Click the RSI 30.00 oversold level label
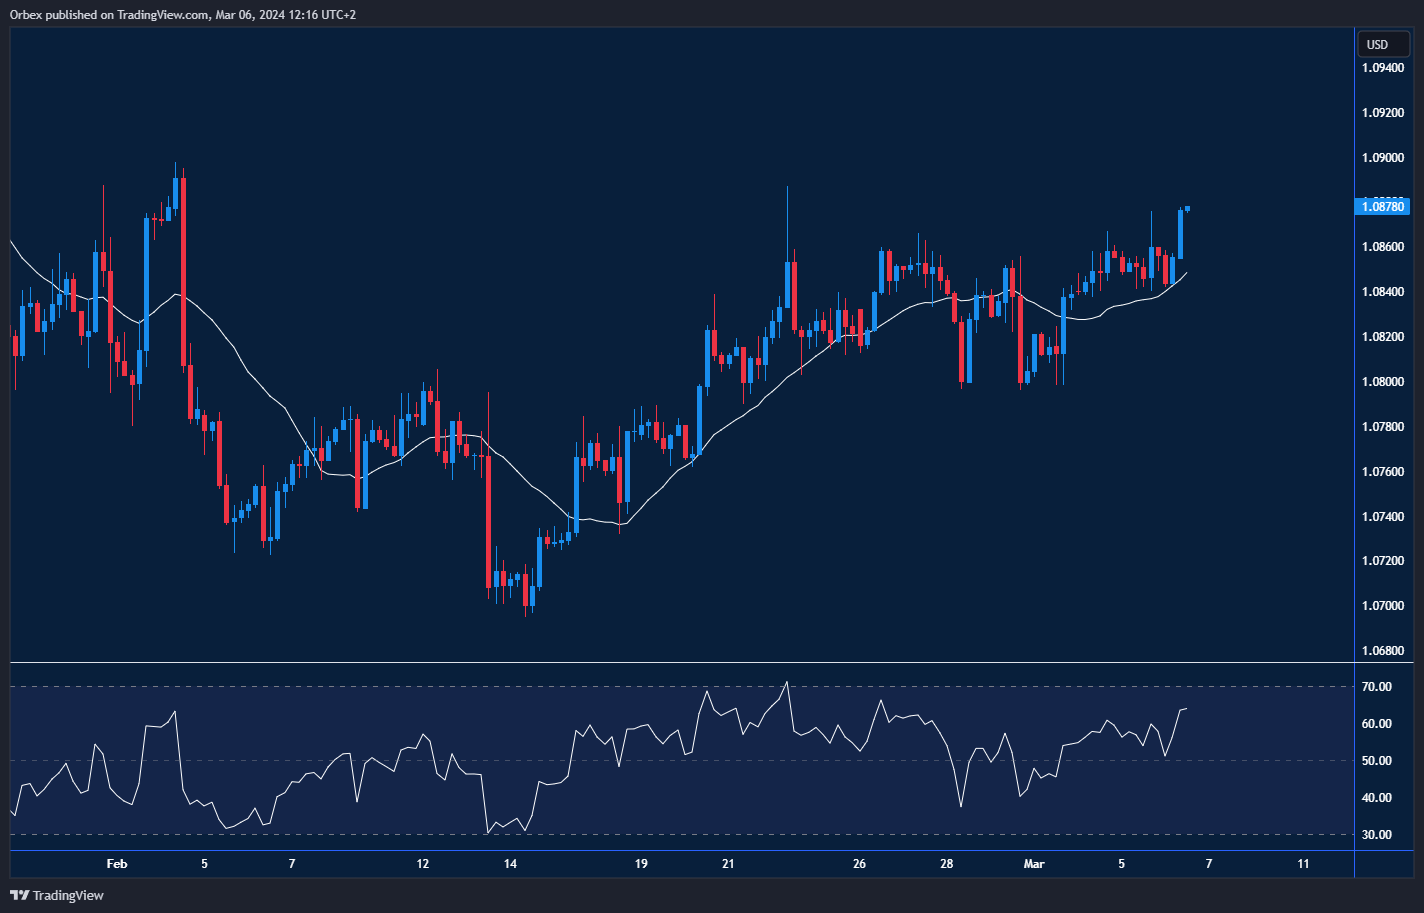The image size is (1424, 913). click(x=1376, y=835)
